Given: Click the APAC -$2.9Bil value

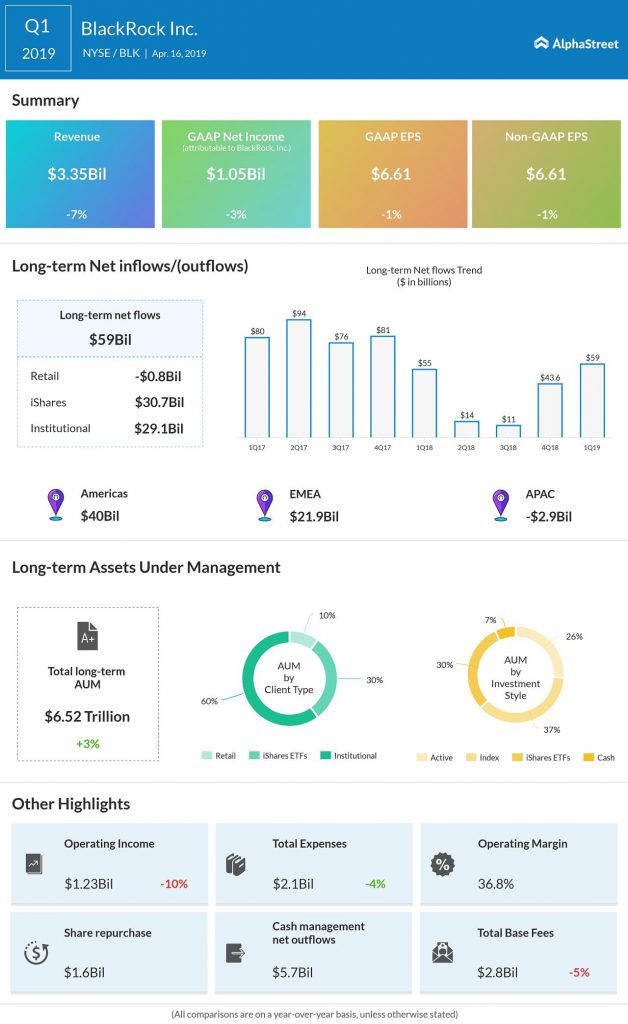Looking at the screenshot, I should point(548,517).
